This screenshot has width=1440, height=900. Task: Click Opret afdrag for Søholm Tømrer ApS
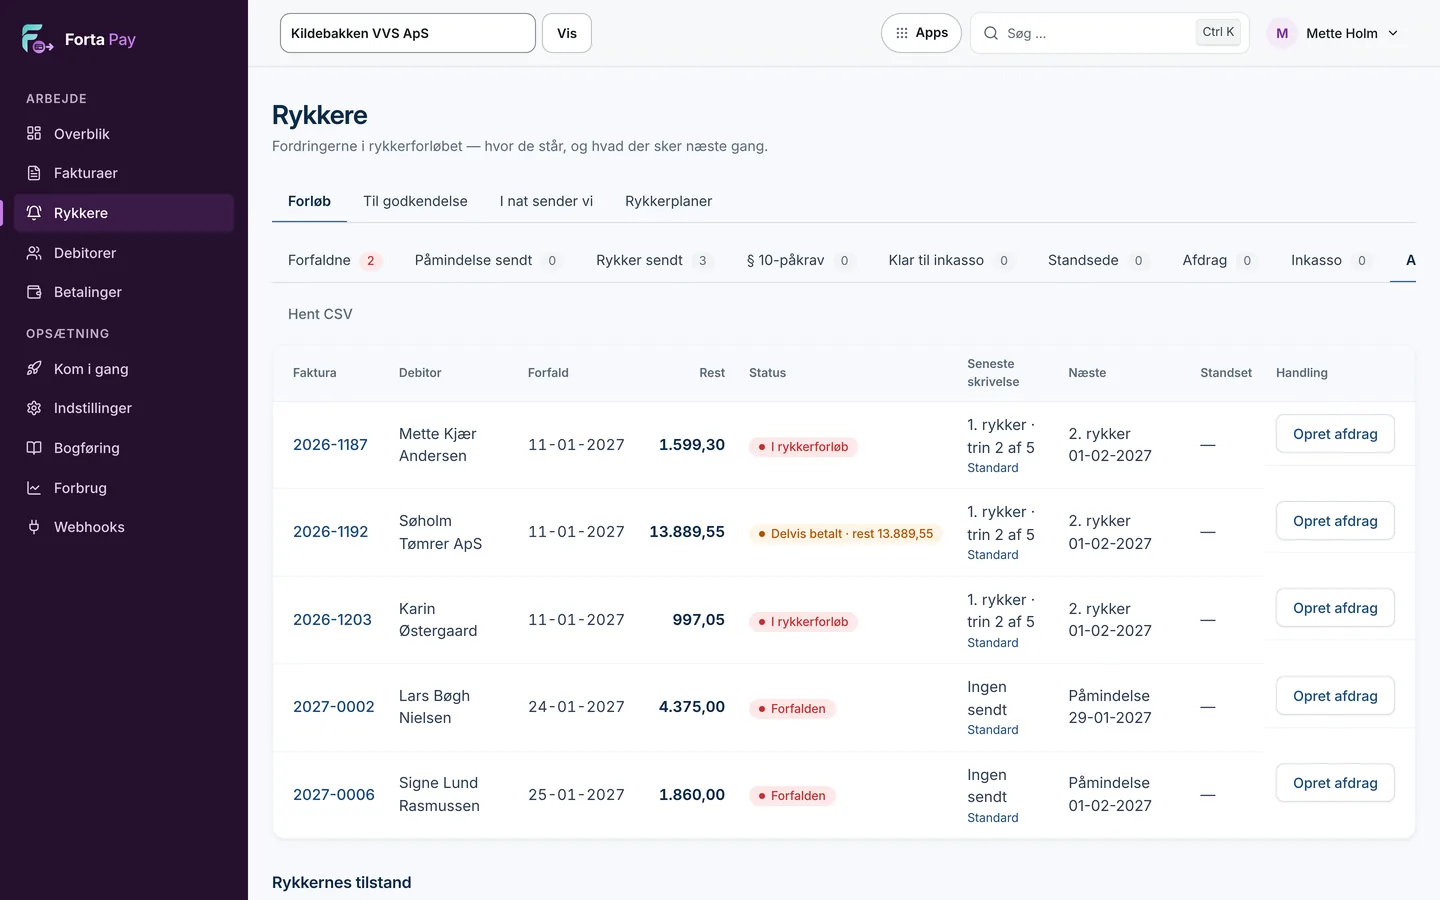(x=1335, y=521)
